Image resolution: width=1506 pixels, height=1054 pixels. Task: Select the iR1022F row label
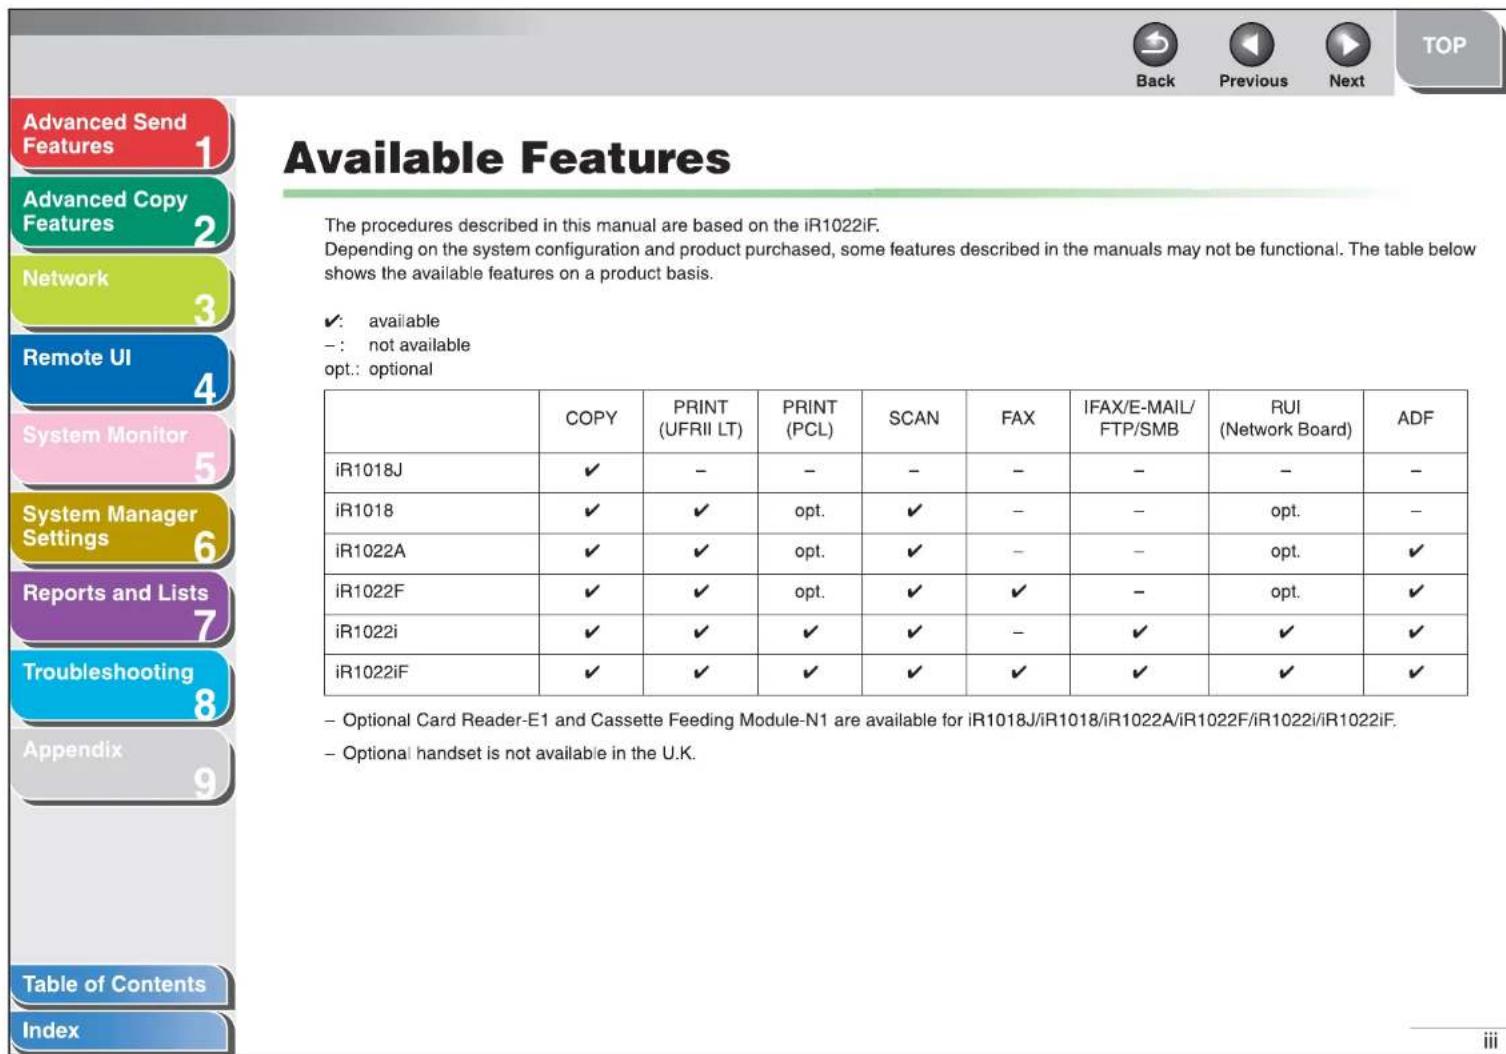pyautogui.click(x=370, y=591)
